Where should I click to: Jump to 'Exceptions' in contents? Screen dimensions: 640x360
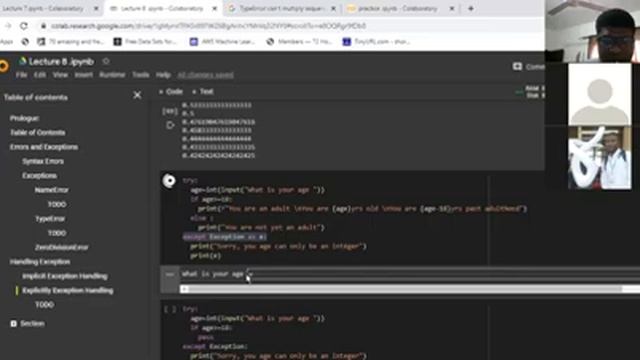click(39, 176)
